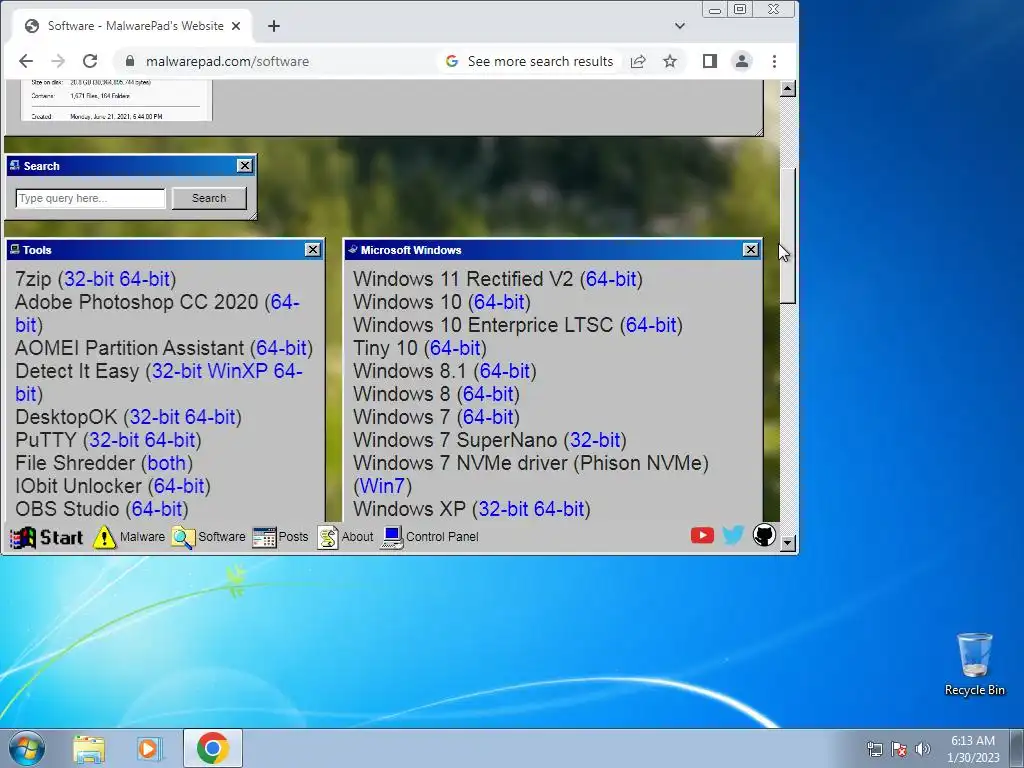
Task: Launch Windows Media Player from taskbar
Action: 149,748
